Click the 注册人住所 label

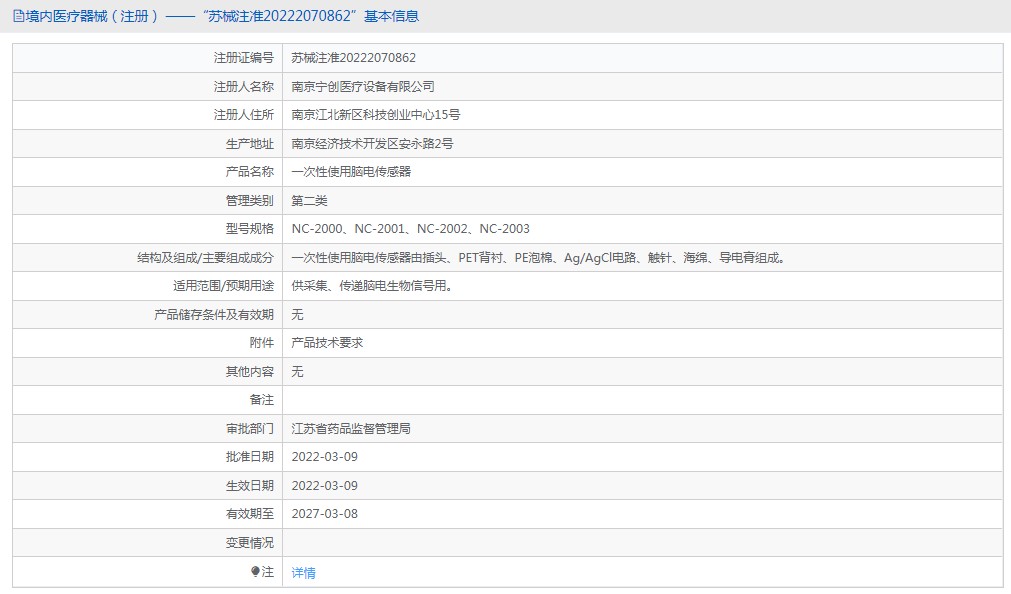(244, 115)
